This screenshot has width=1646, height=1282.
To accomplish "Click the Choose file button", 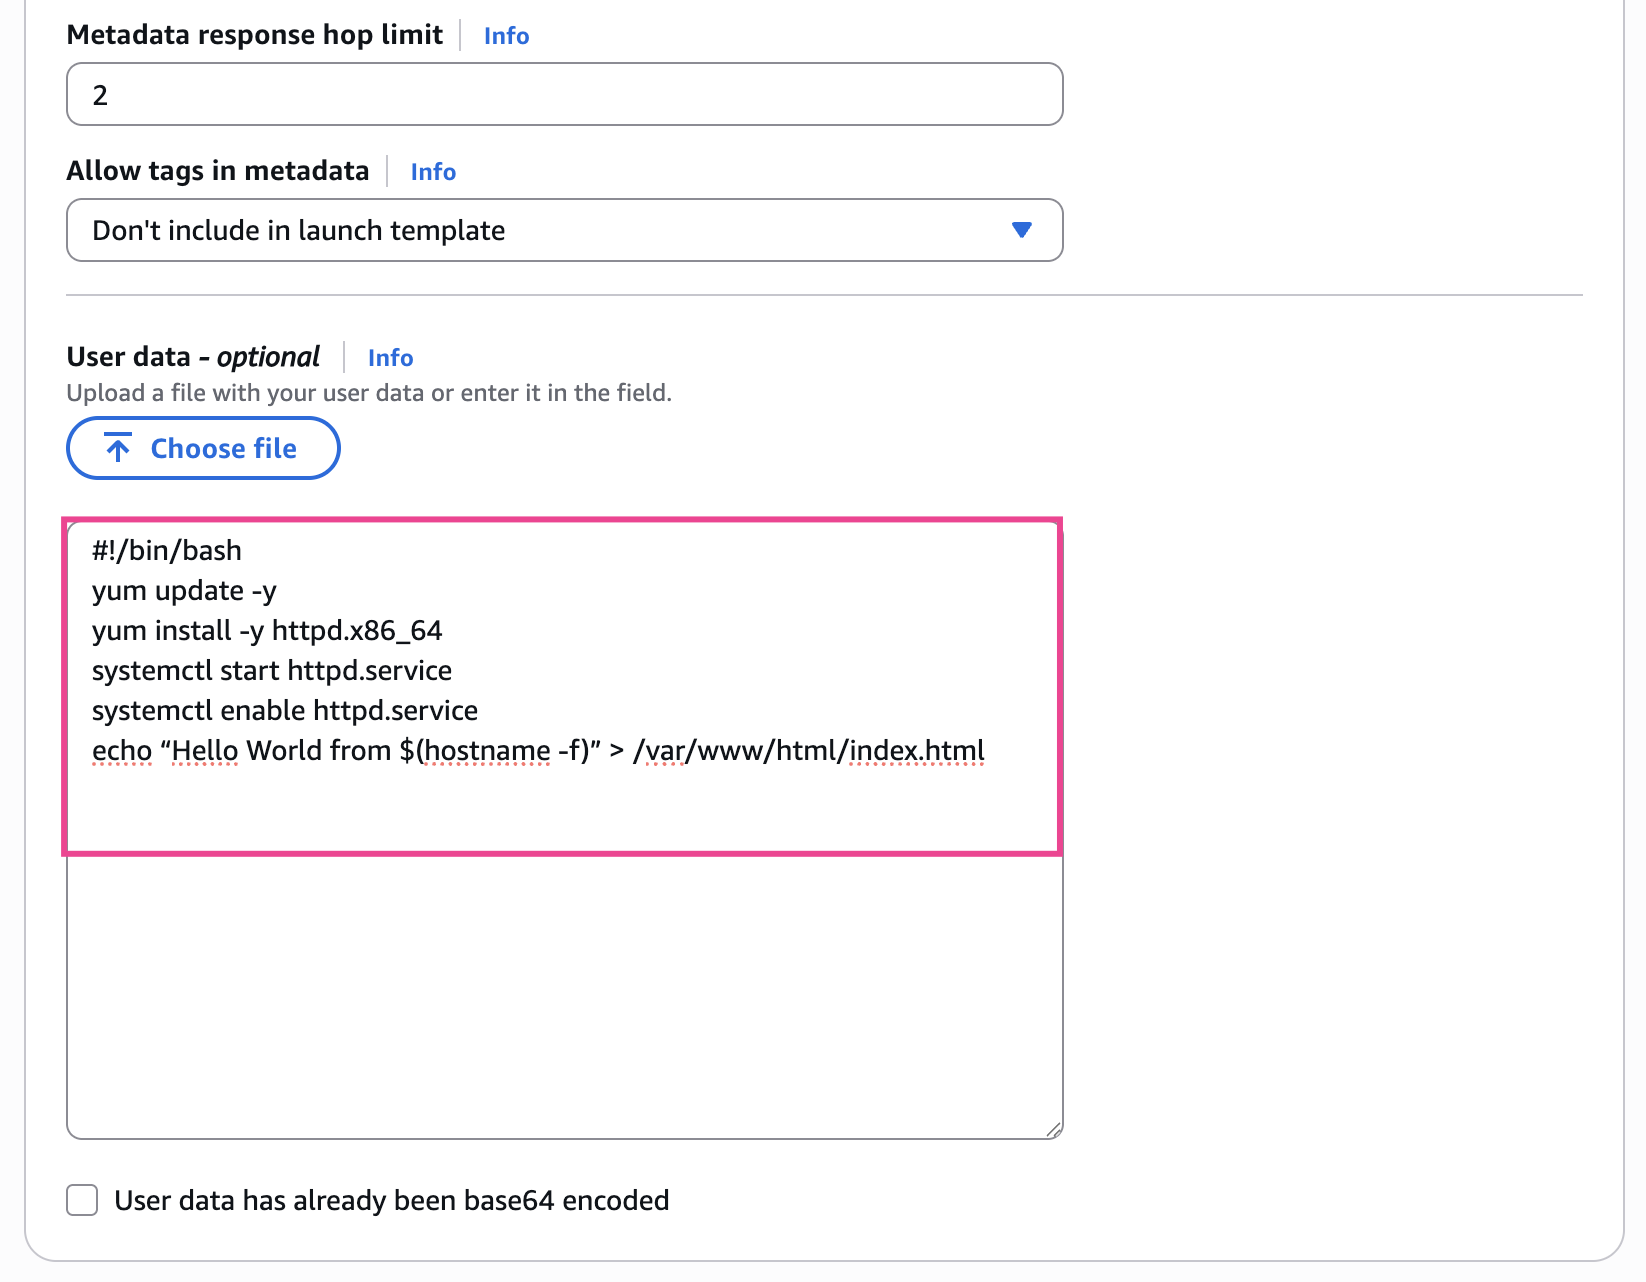I will [203, 449].
